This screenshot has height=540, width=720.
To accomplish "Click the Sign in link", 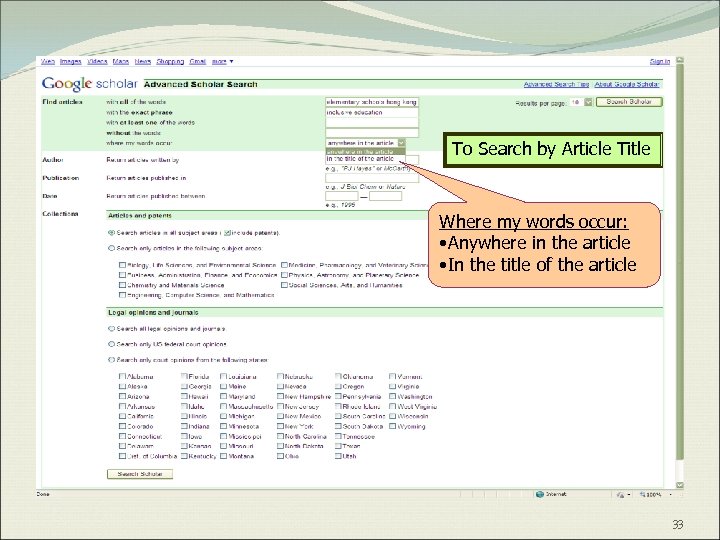I will [660, 62].
